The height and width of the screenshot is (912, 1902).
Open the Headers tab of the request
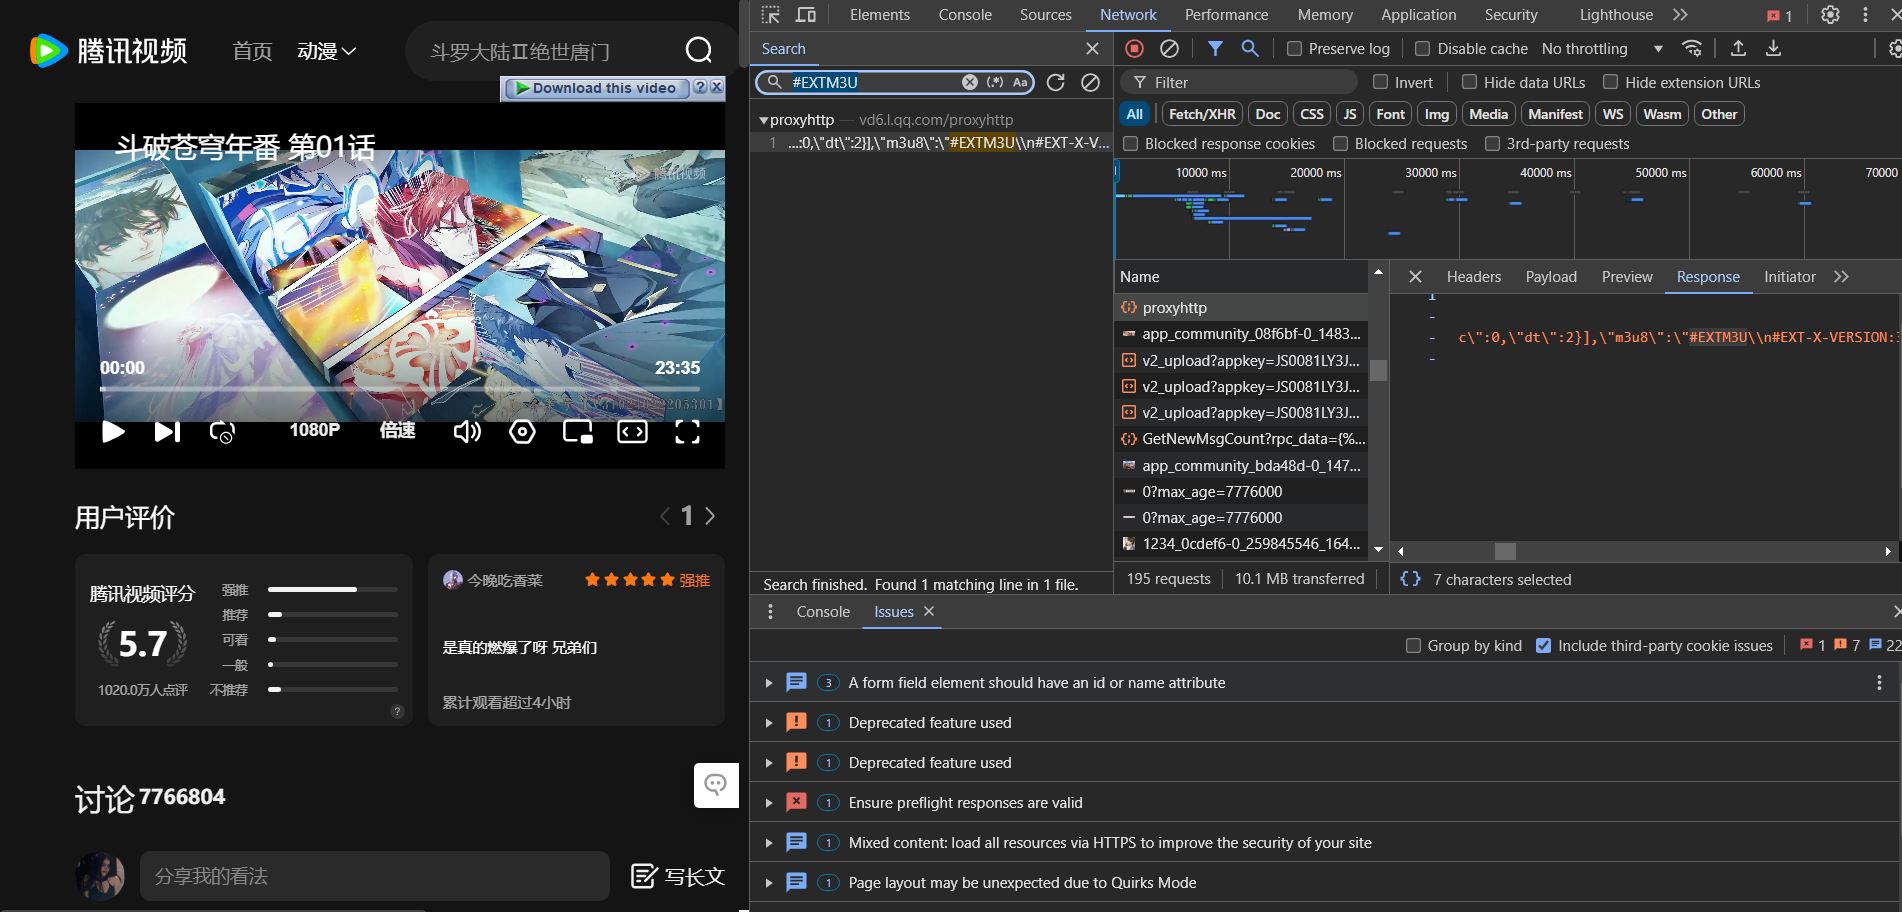tap(1473, 277)
